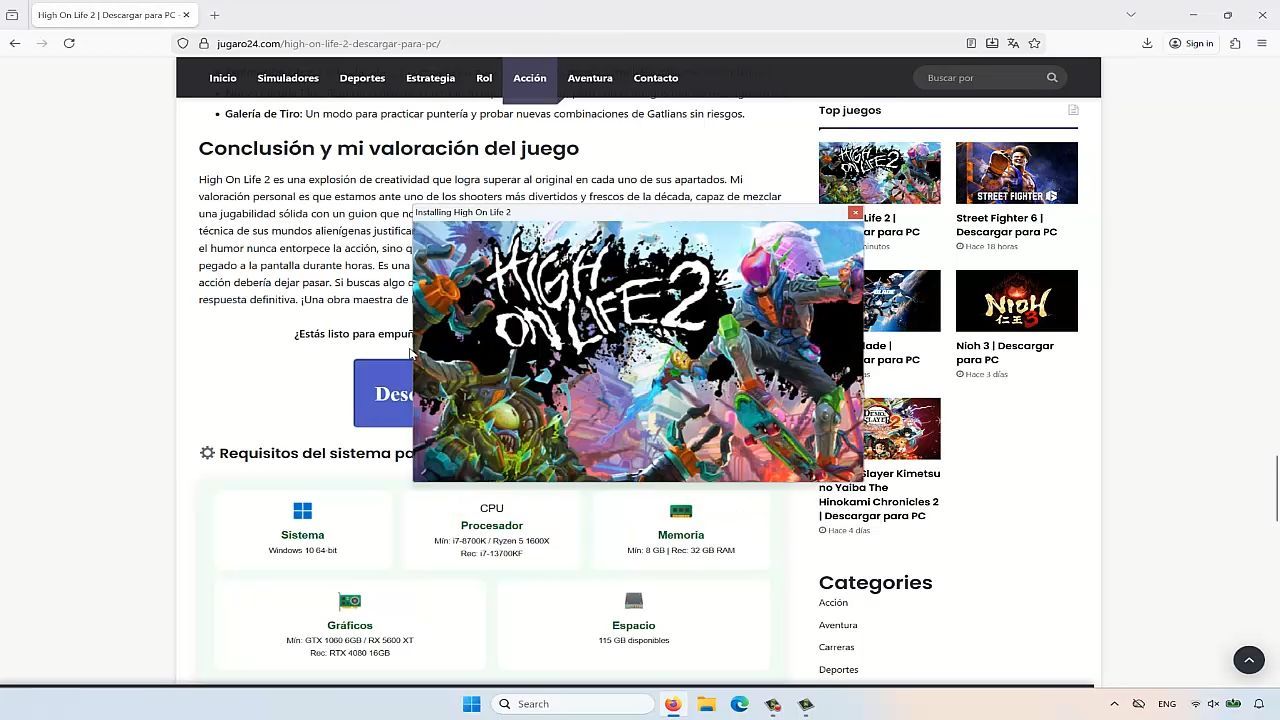Open the Simuladores menu item
The image size is (1280, 720).
coord(288,78)
